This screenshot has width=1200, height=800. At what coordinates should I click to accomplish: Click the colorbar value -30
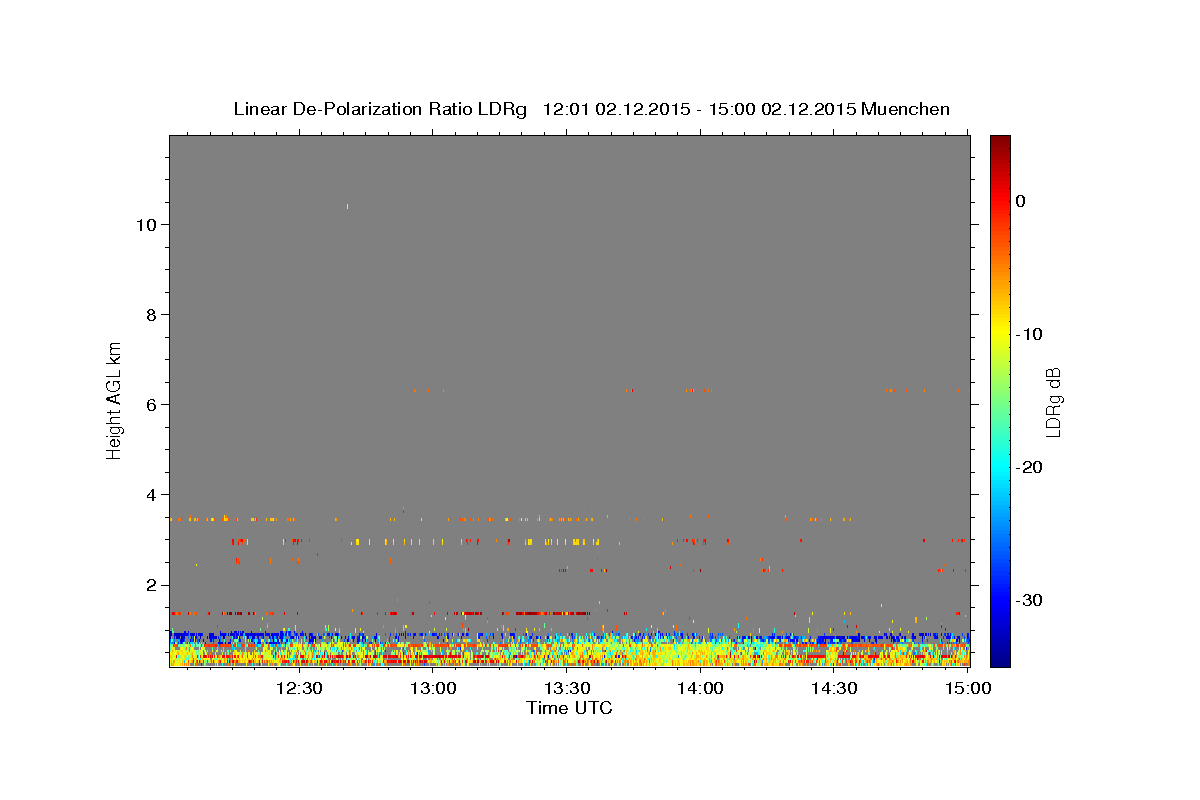tap(1029, 600)
